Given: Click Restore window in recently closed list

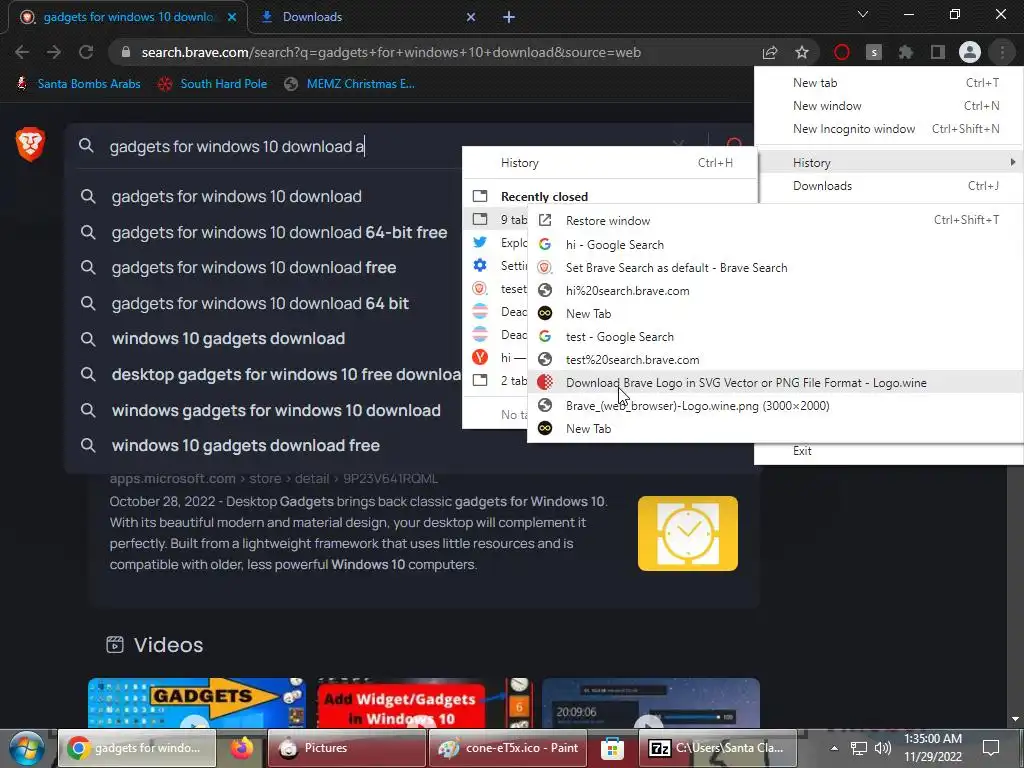Looking at the screenshot, I should (x=775, y=221).
